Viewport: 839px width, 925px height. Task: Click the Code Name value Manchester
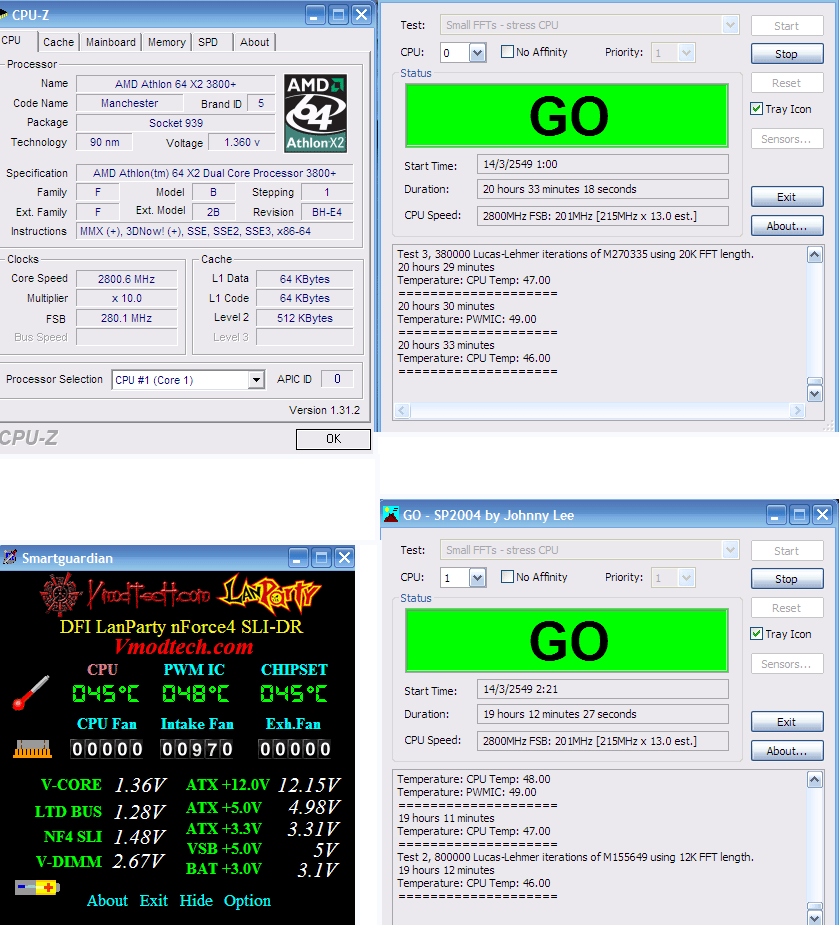129,103
